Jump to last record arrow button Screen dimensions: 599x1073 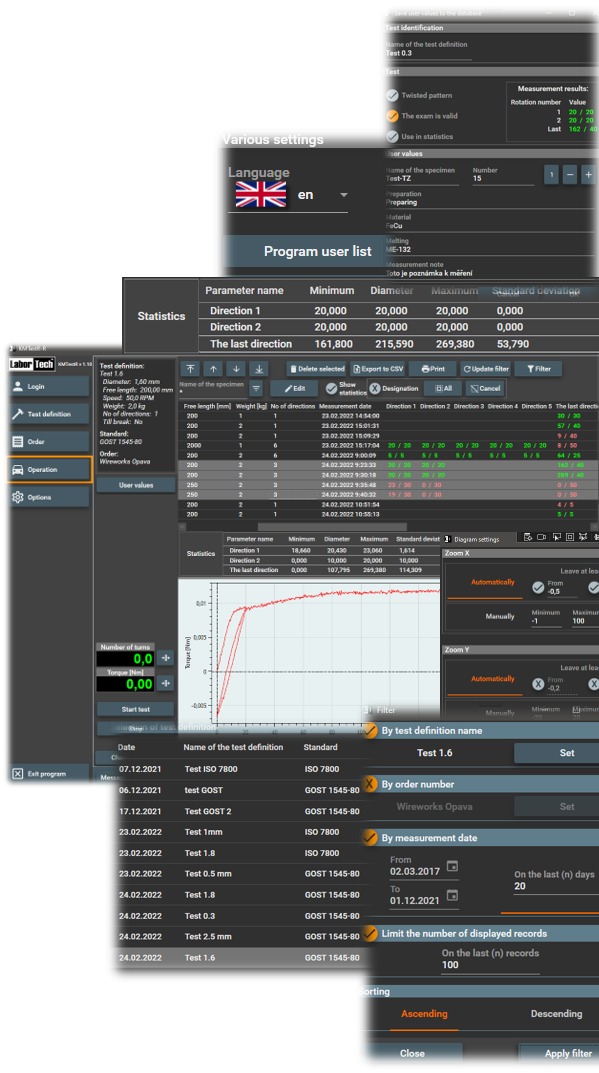[x=258, y=369]
